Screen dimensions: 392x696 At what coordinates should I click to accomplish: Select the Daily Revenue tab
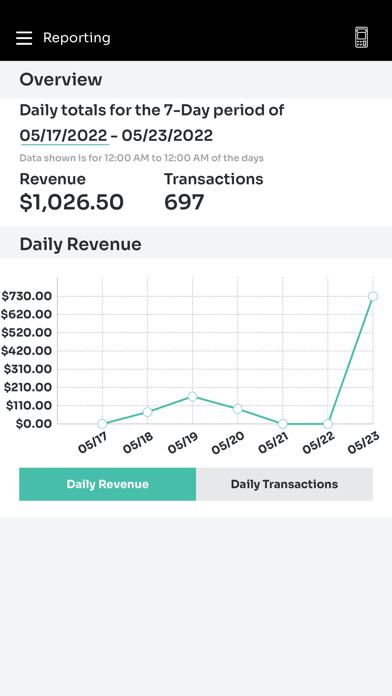107,484
